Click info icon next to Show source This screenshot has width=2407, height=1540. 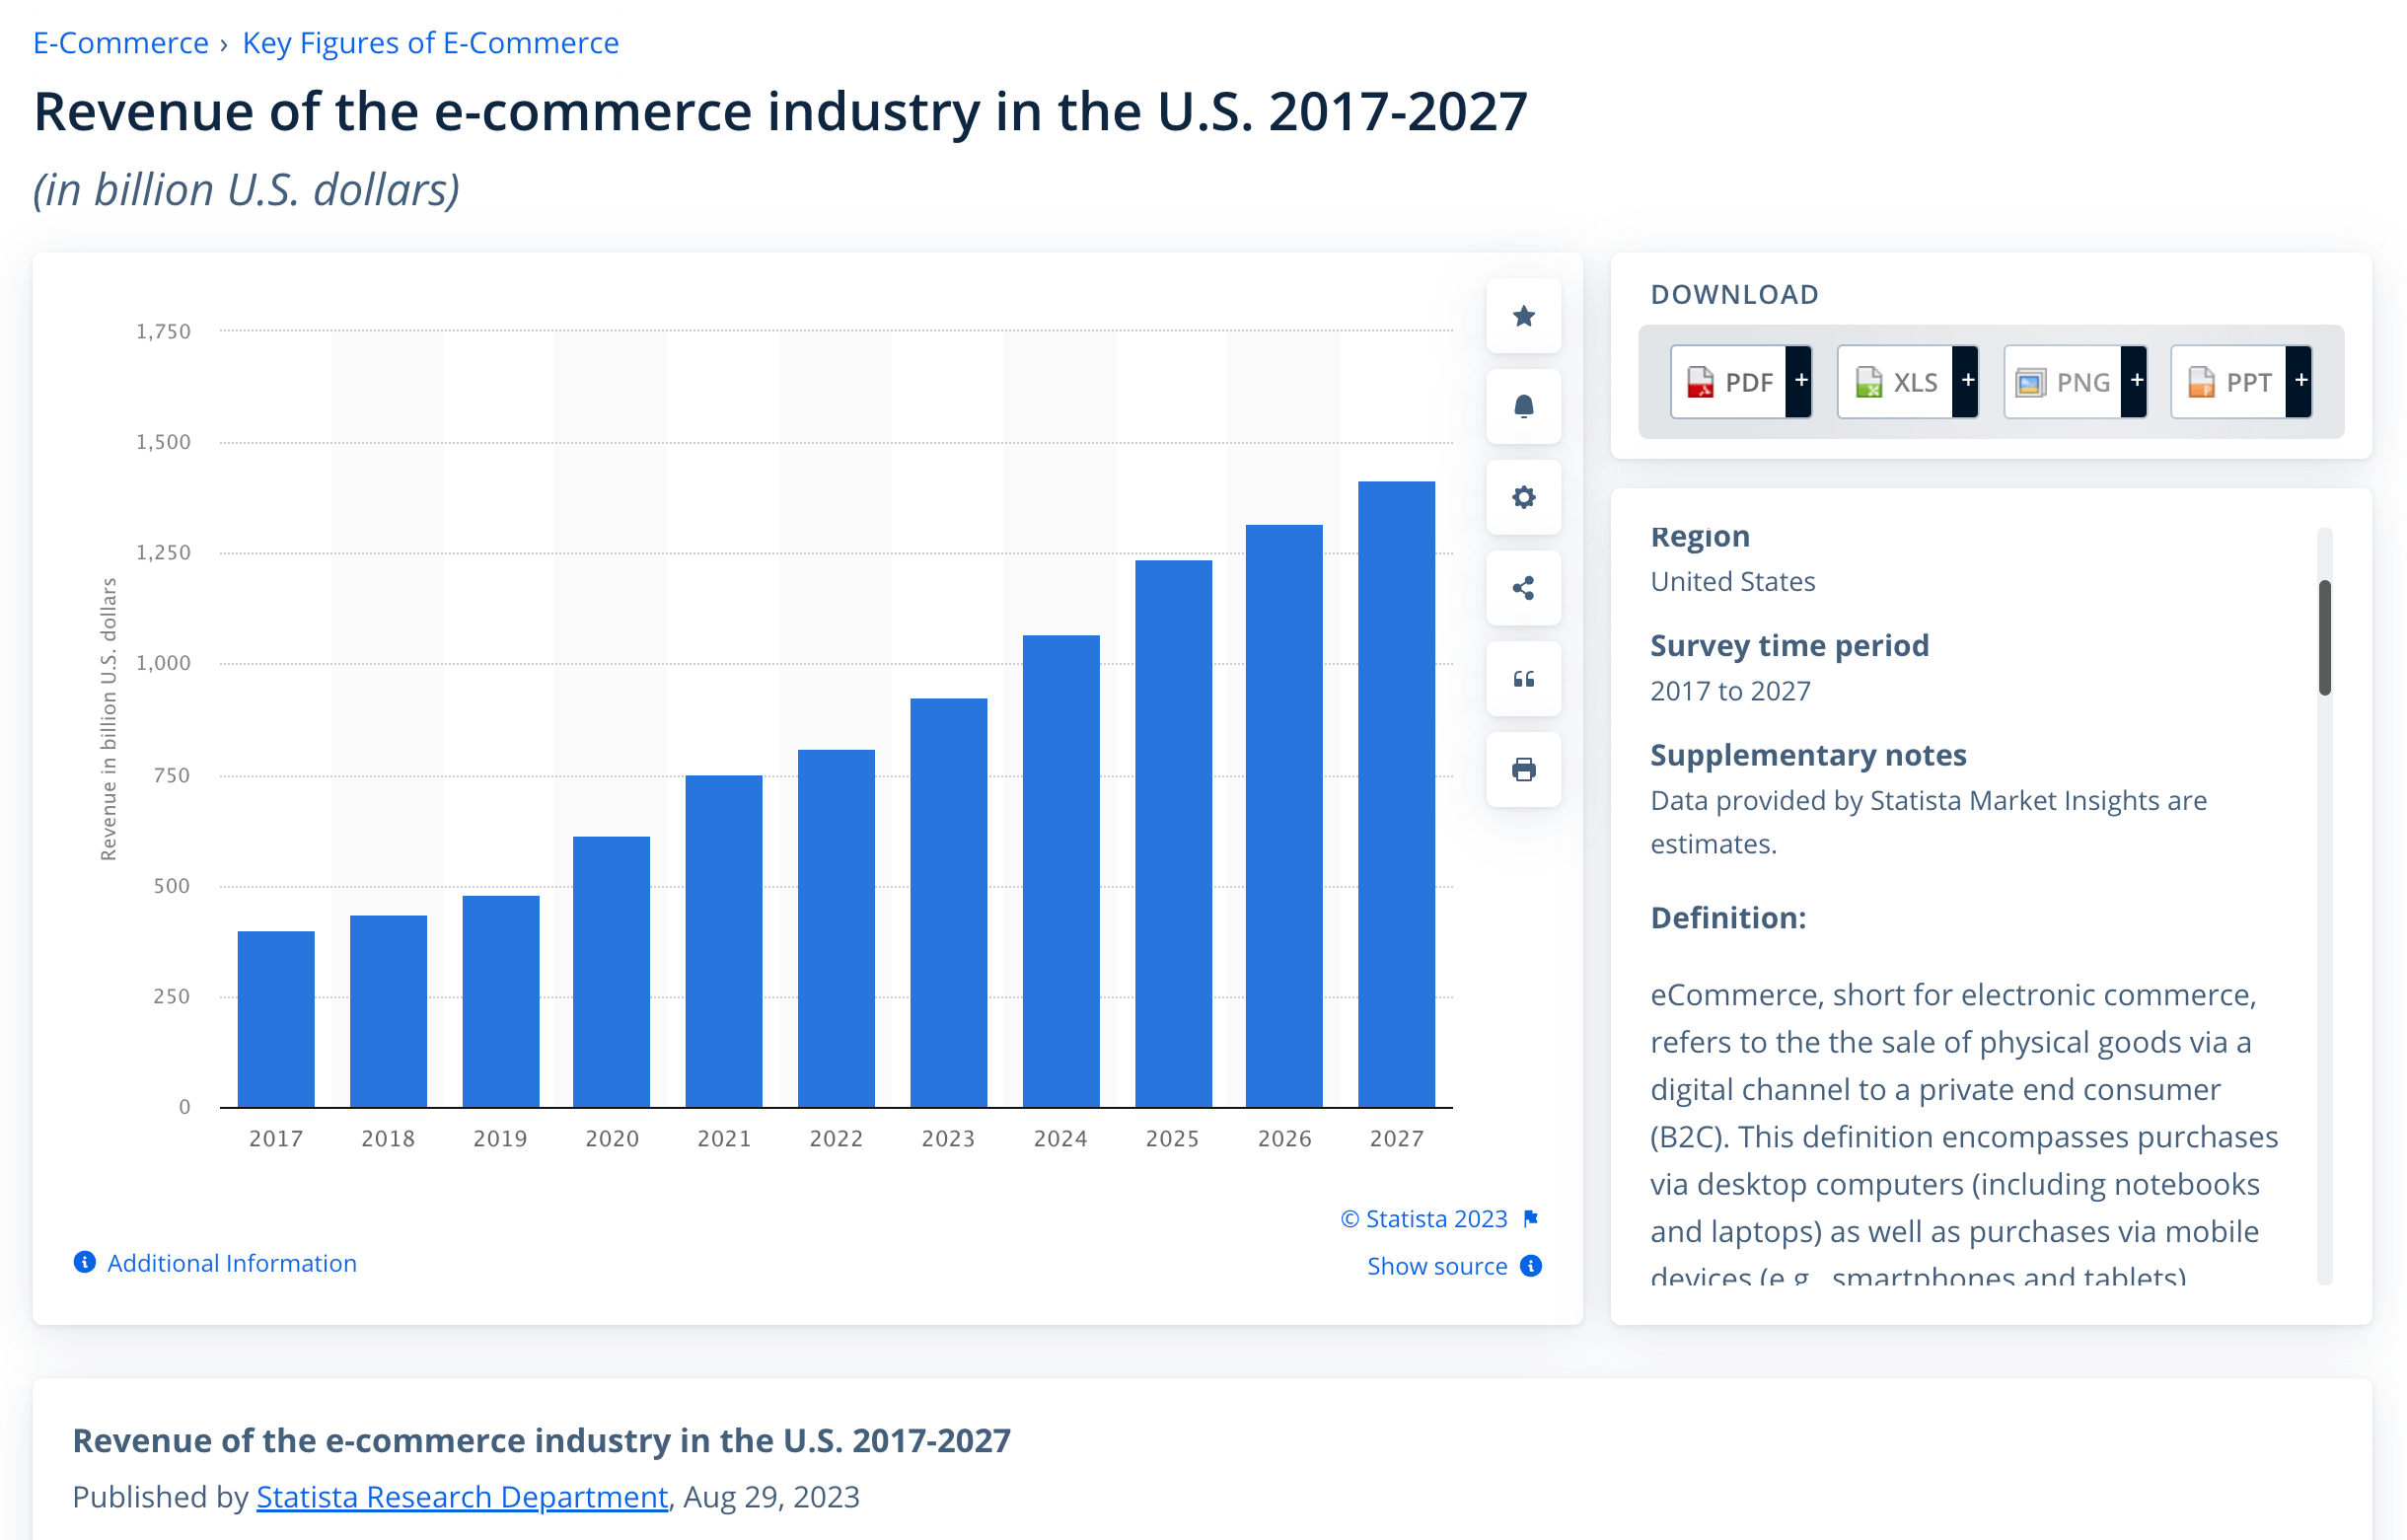tap(1530, 1266)
